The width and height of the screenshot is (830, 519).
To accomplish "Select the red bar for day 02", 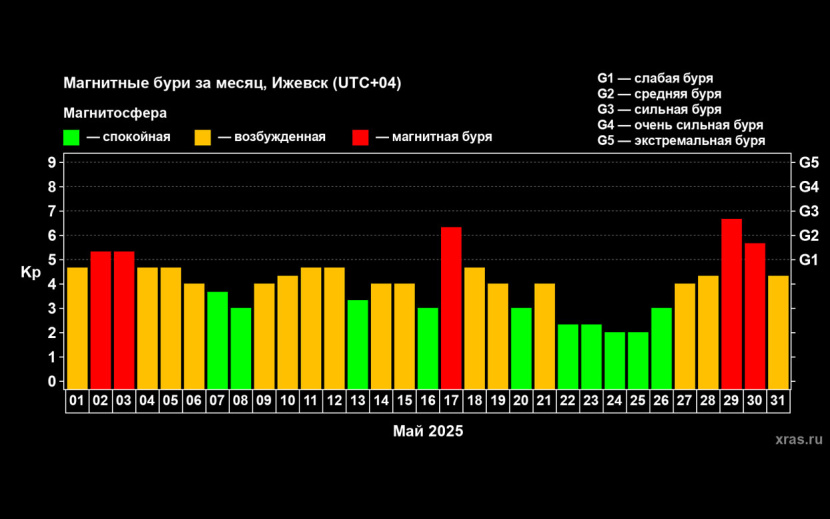I will pos(101,319).
